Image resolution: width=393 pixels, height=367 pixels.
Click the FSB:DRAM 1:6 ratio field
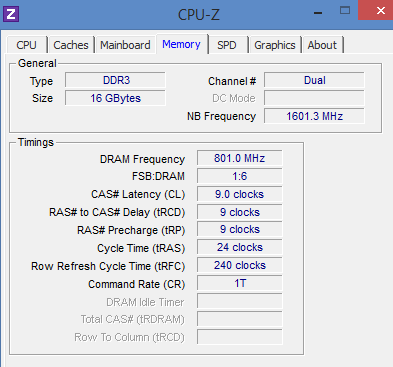[240, 176]
